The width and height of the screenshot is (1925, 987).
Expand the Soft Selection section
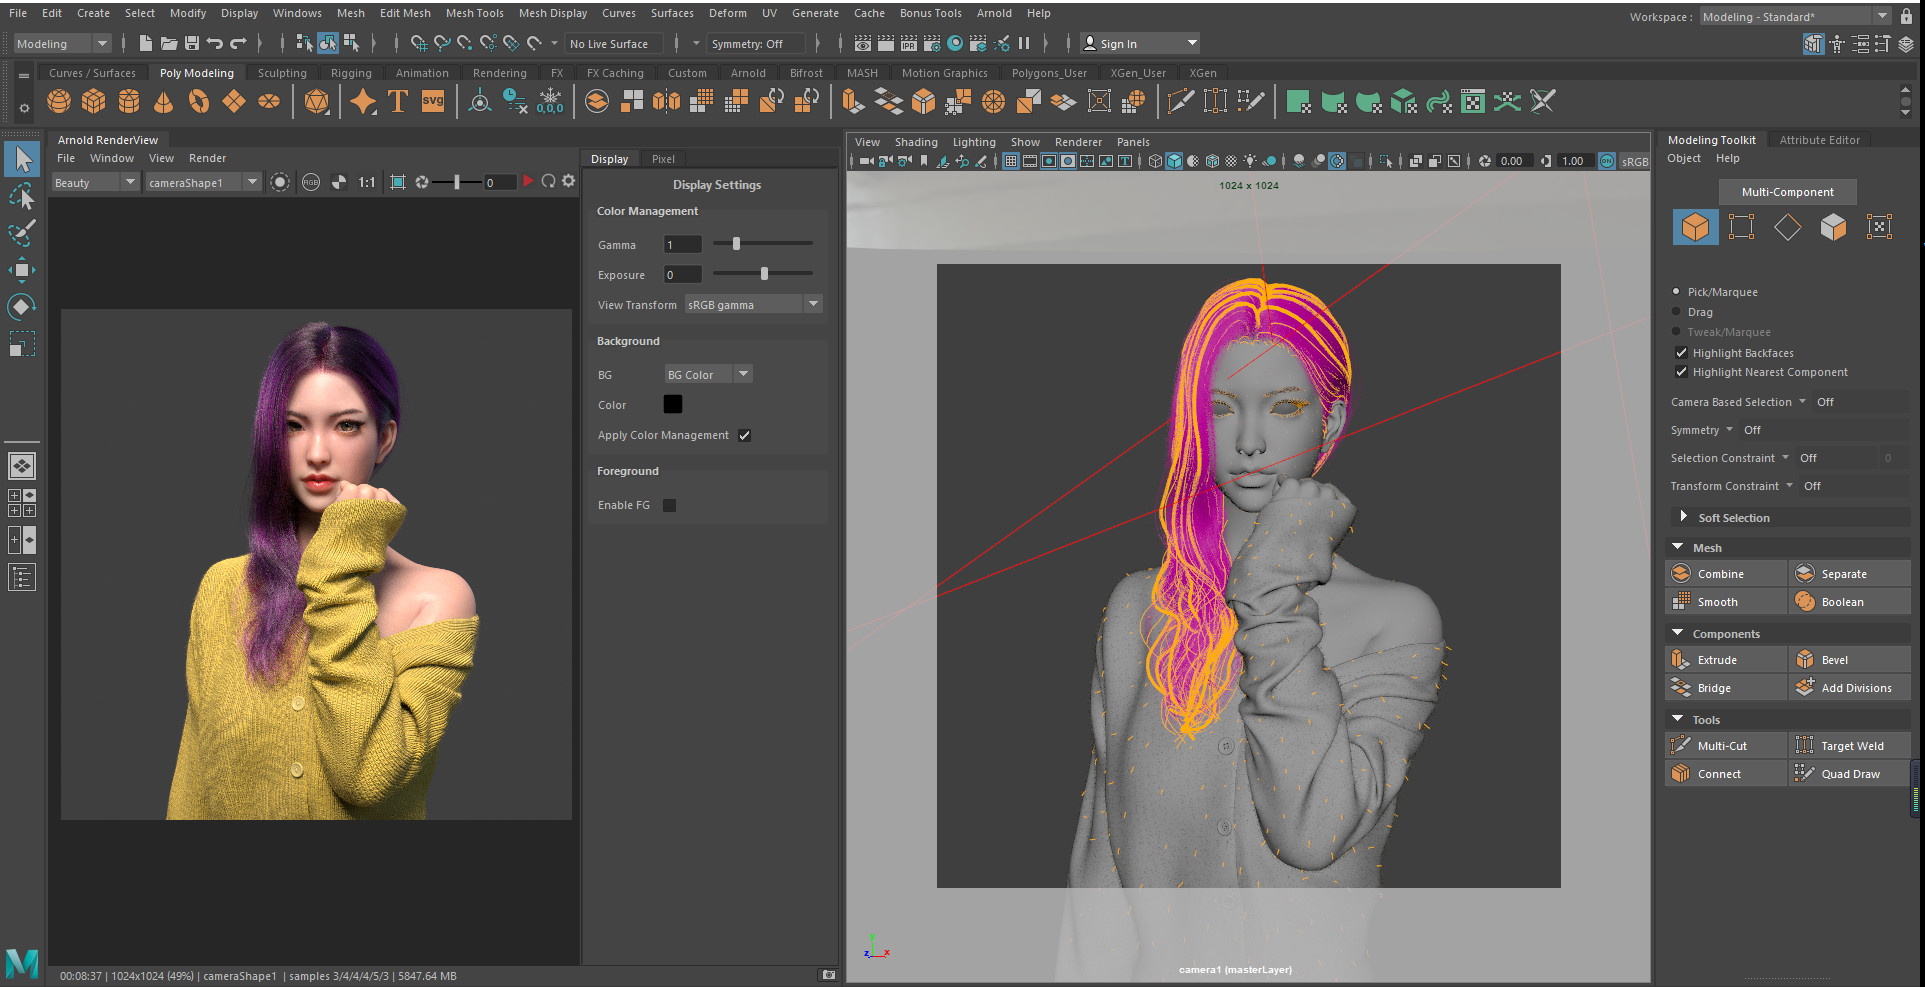point(1733,518)
